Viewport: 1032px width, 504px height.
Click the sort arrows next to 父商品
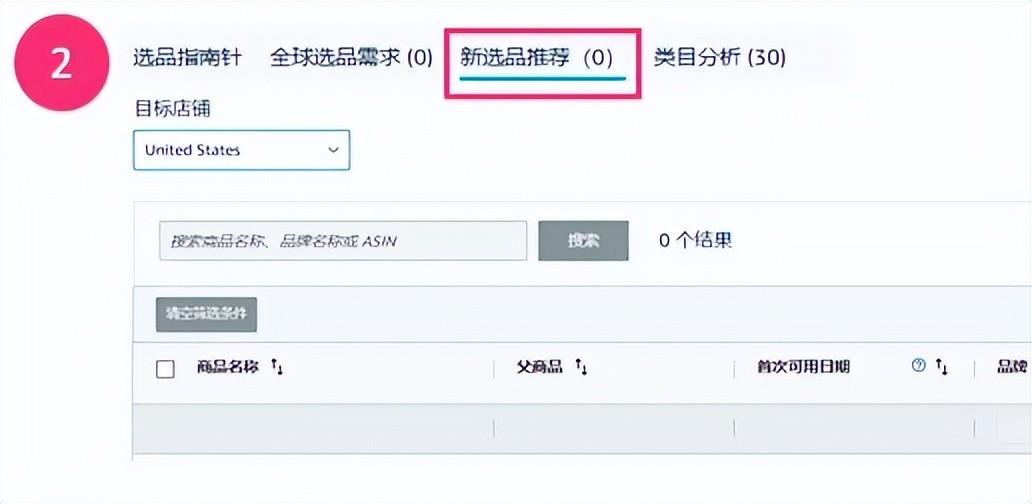581,368
